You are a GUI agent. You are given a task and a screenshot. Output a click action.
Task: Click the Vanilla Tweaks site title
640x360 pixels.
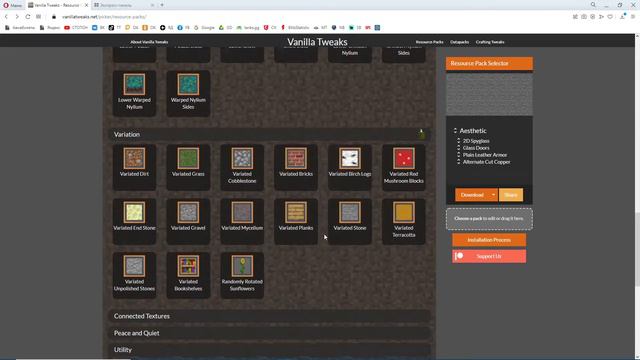point(317,42)
